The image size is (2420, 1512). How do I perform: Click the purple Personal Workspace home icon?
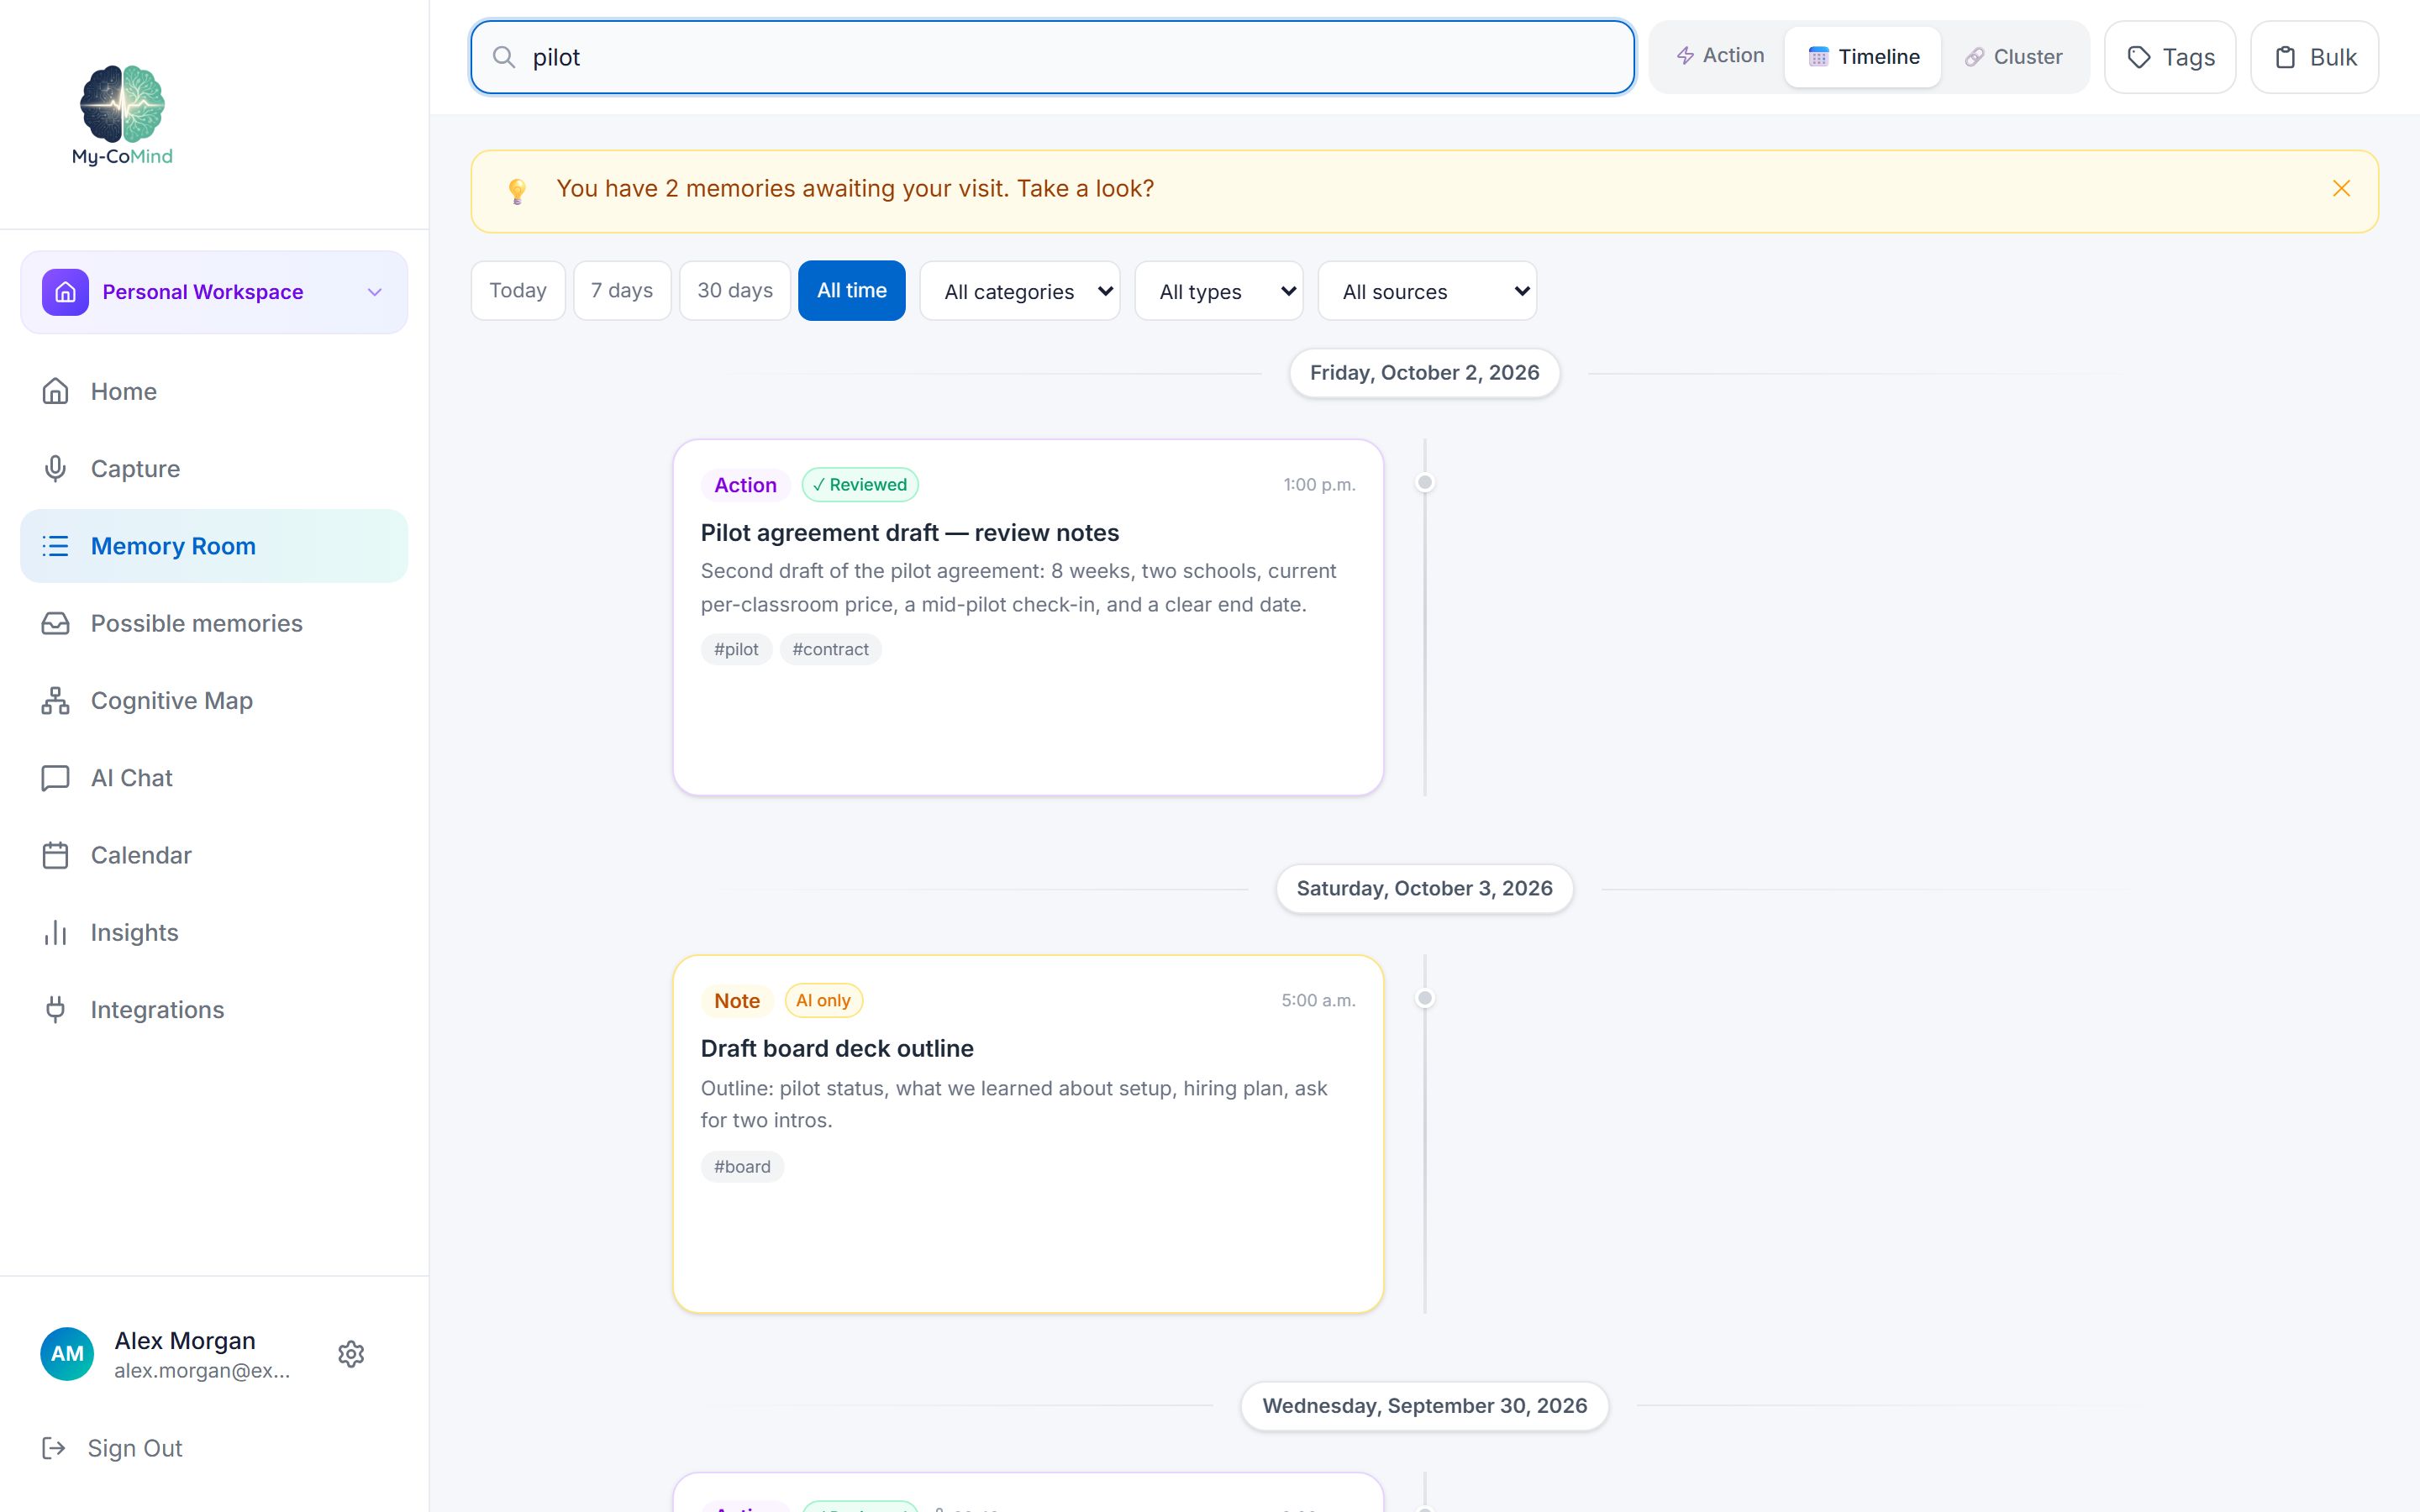[x=65, y=292]
